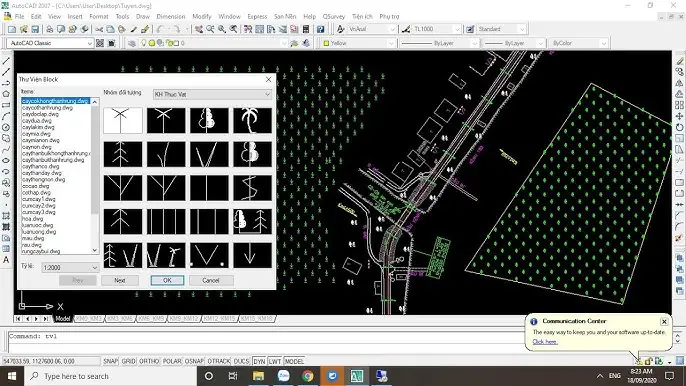686x386 pixels.
Task: Open the VnArial text style dropdown
Action: [372, 29]
